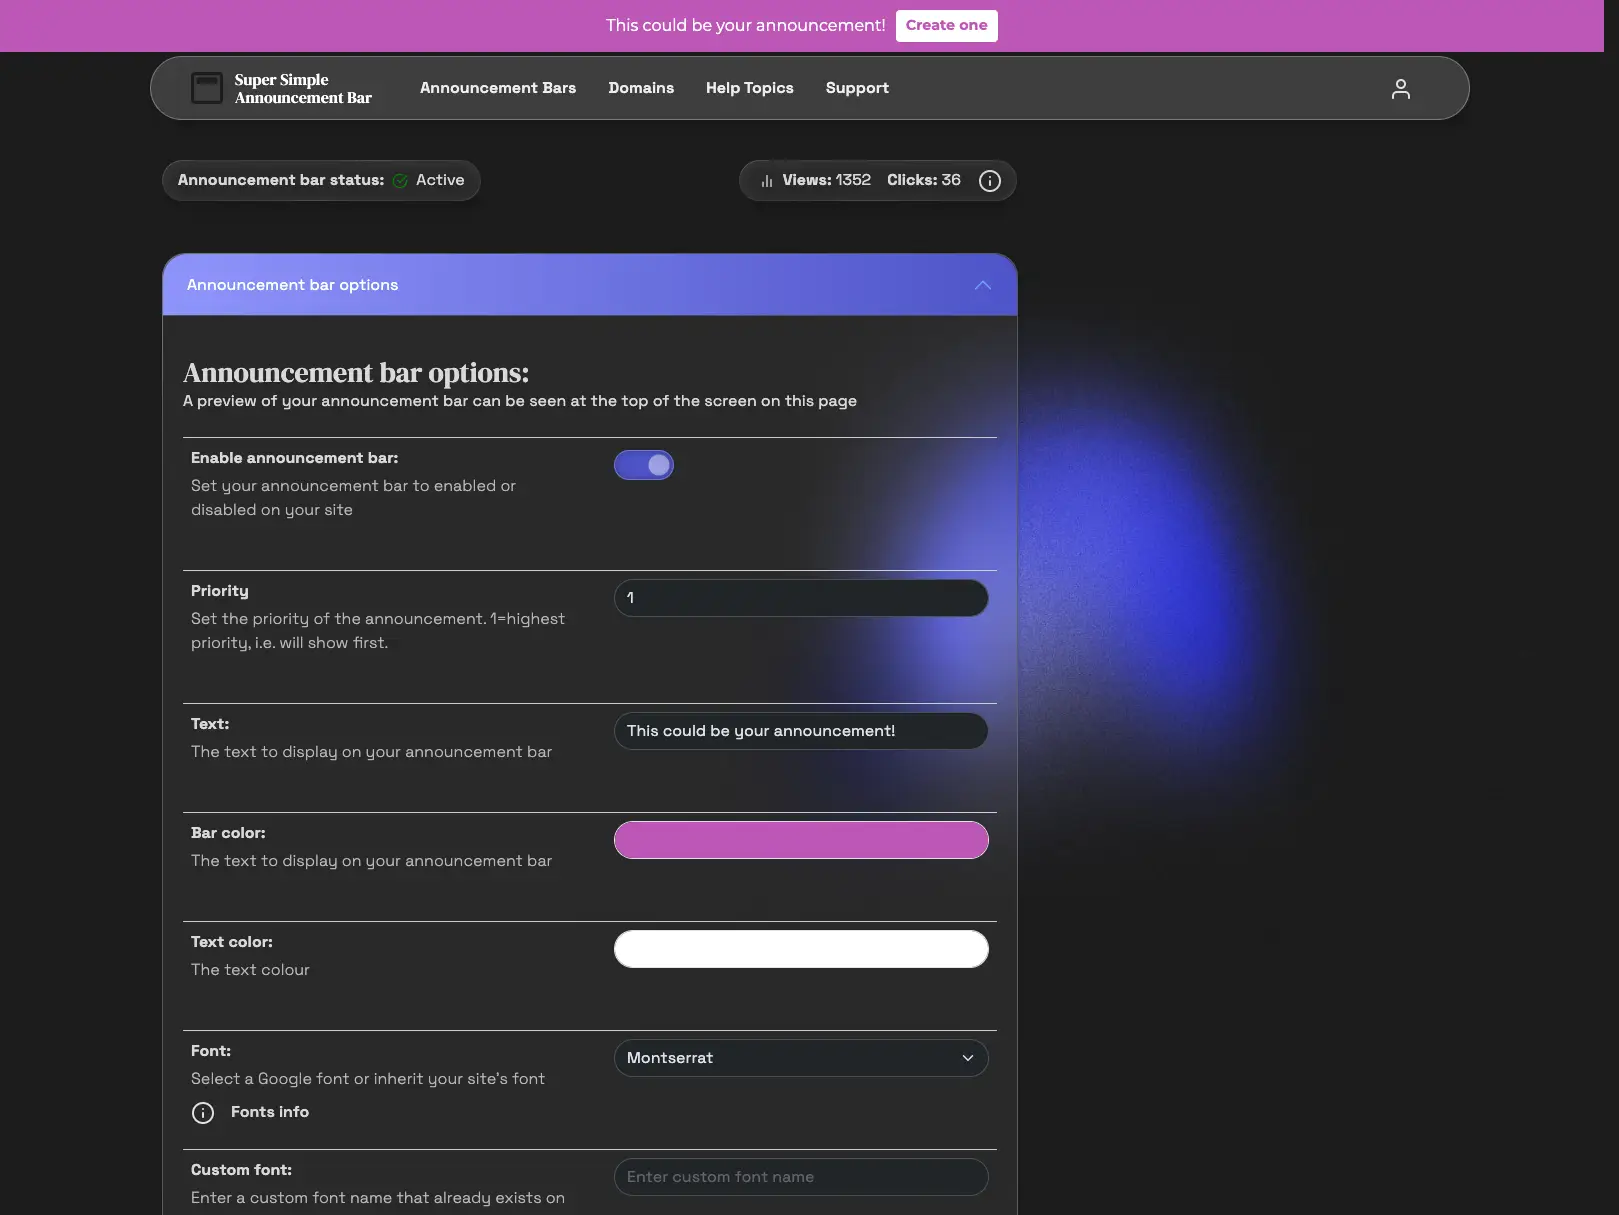The height and width of the screenshot is (1215, 1619).
Task: Open the user account icon
Action: tap(1400, 88)
